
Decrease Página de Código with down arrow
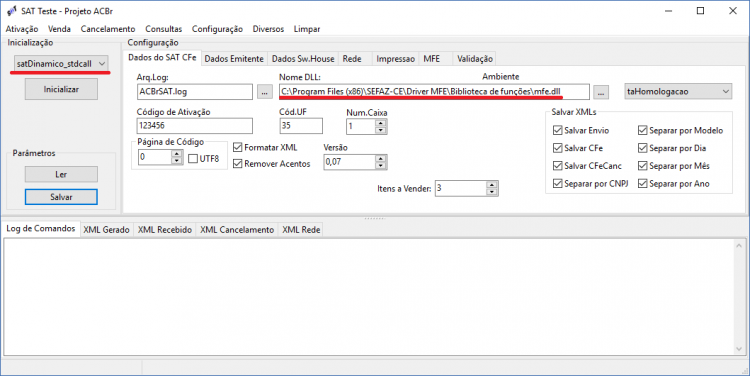pyautogui.click(x=177, y=161)
